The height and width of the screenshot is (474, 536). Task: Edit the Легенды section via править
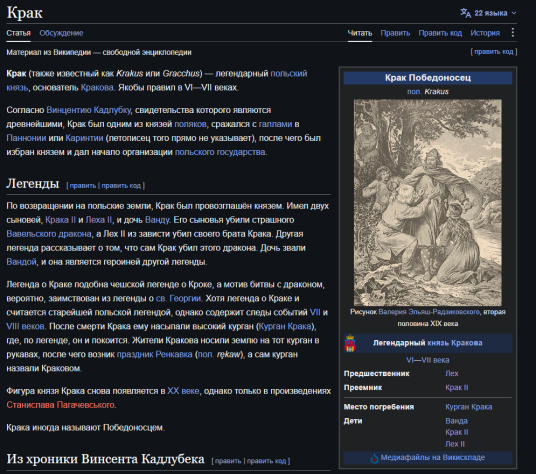click(83, 186)
